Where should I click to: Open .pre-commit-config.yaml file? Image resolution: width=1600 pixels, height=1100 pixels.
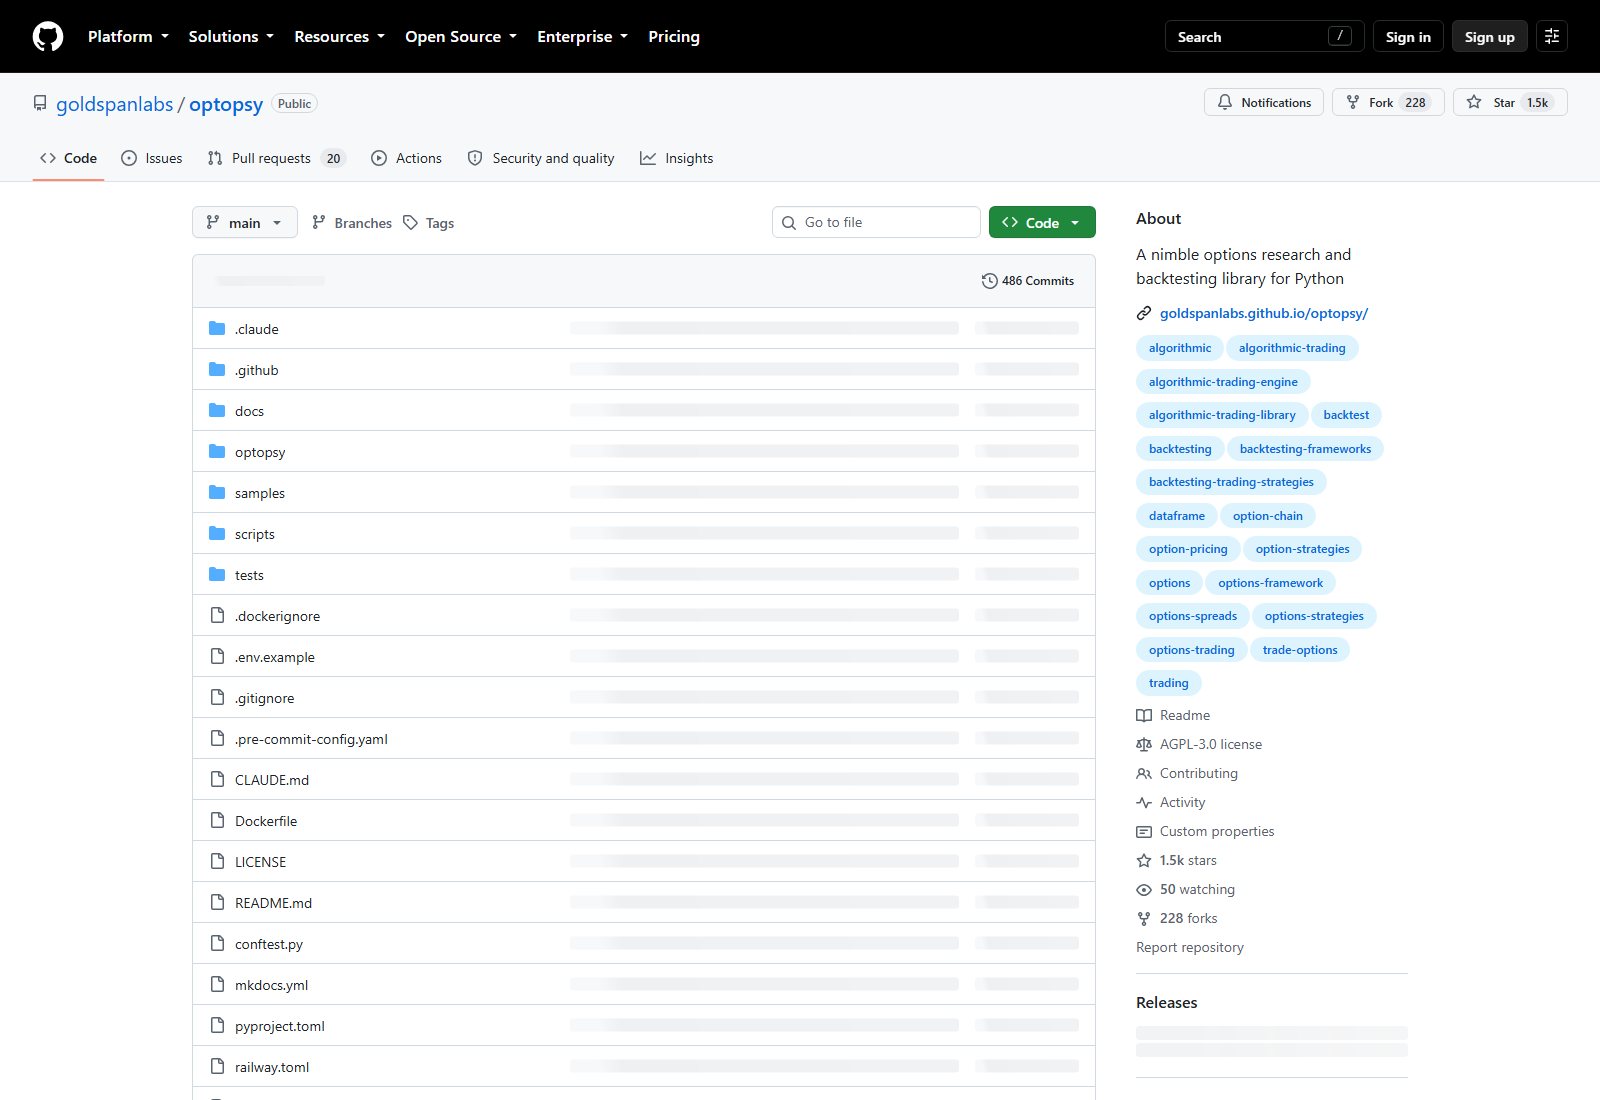(311, 739)
